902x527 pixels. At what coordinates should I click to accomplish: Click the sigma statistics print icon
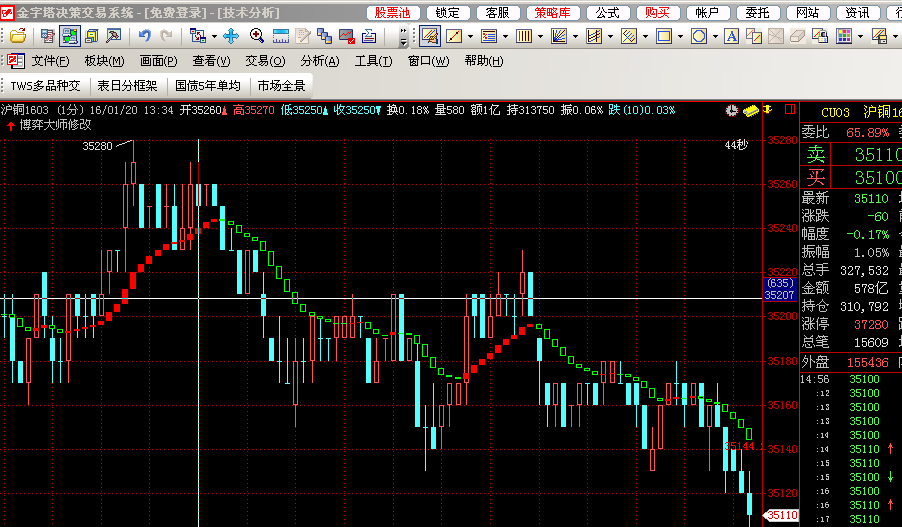[369, 36]
